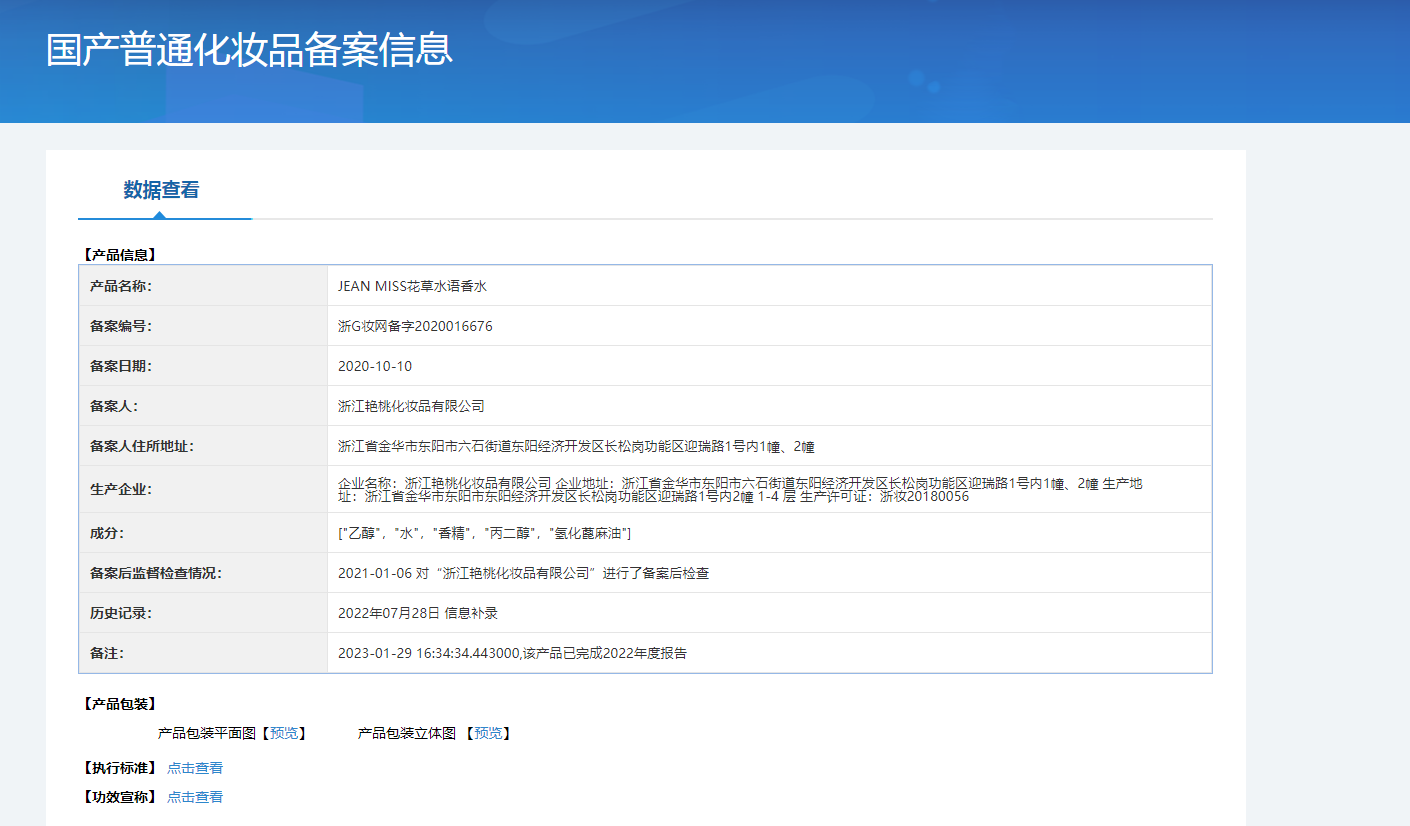Click the 备案人住所地址 address value
Image resolution: width=1410 pixels, height=826 pixels.
pyautogui.click(x=577, y=446)
